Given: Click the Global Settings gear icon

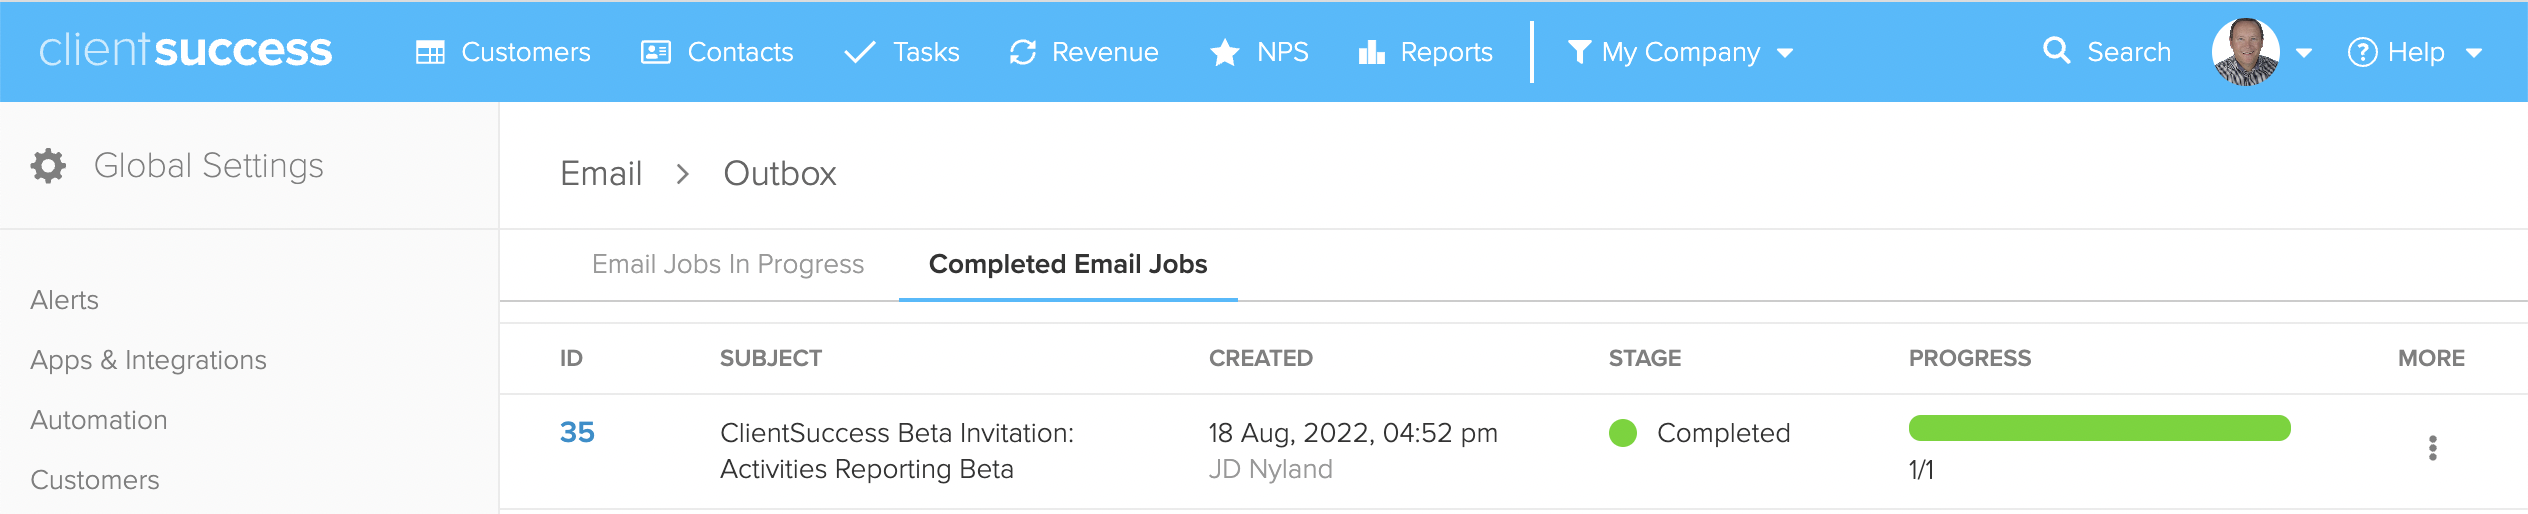Looking at the screenshot, I should point(48,166).
